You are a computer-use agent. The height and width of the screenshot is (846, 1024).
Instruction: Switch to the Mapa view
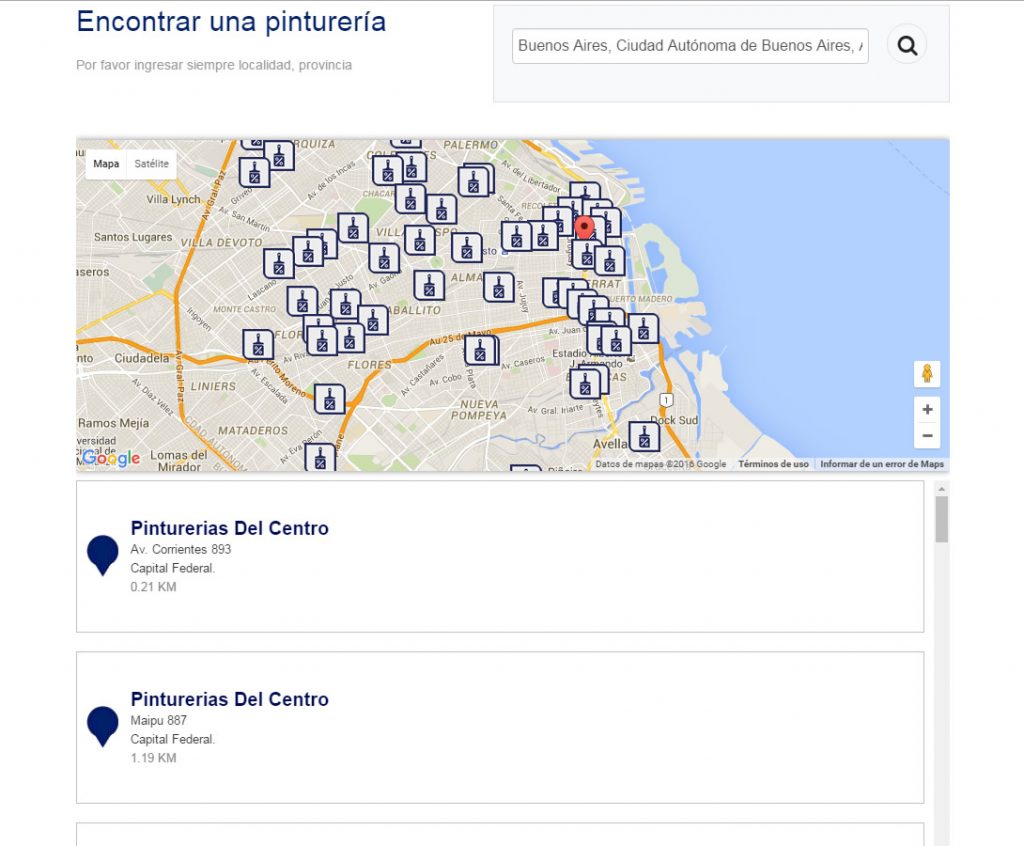pyautogui.click(x=106, y=164)
